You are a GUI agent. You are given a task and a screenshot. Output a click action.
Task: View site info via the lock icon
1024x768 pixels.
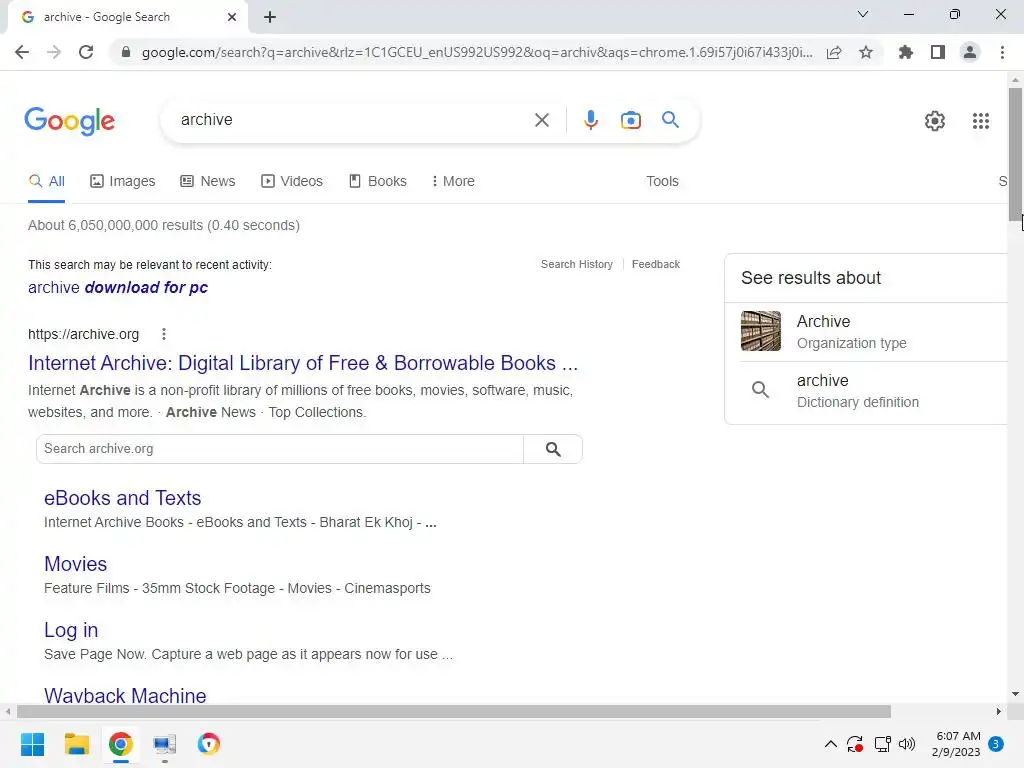click(x=126, y=52)
